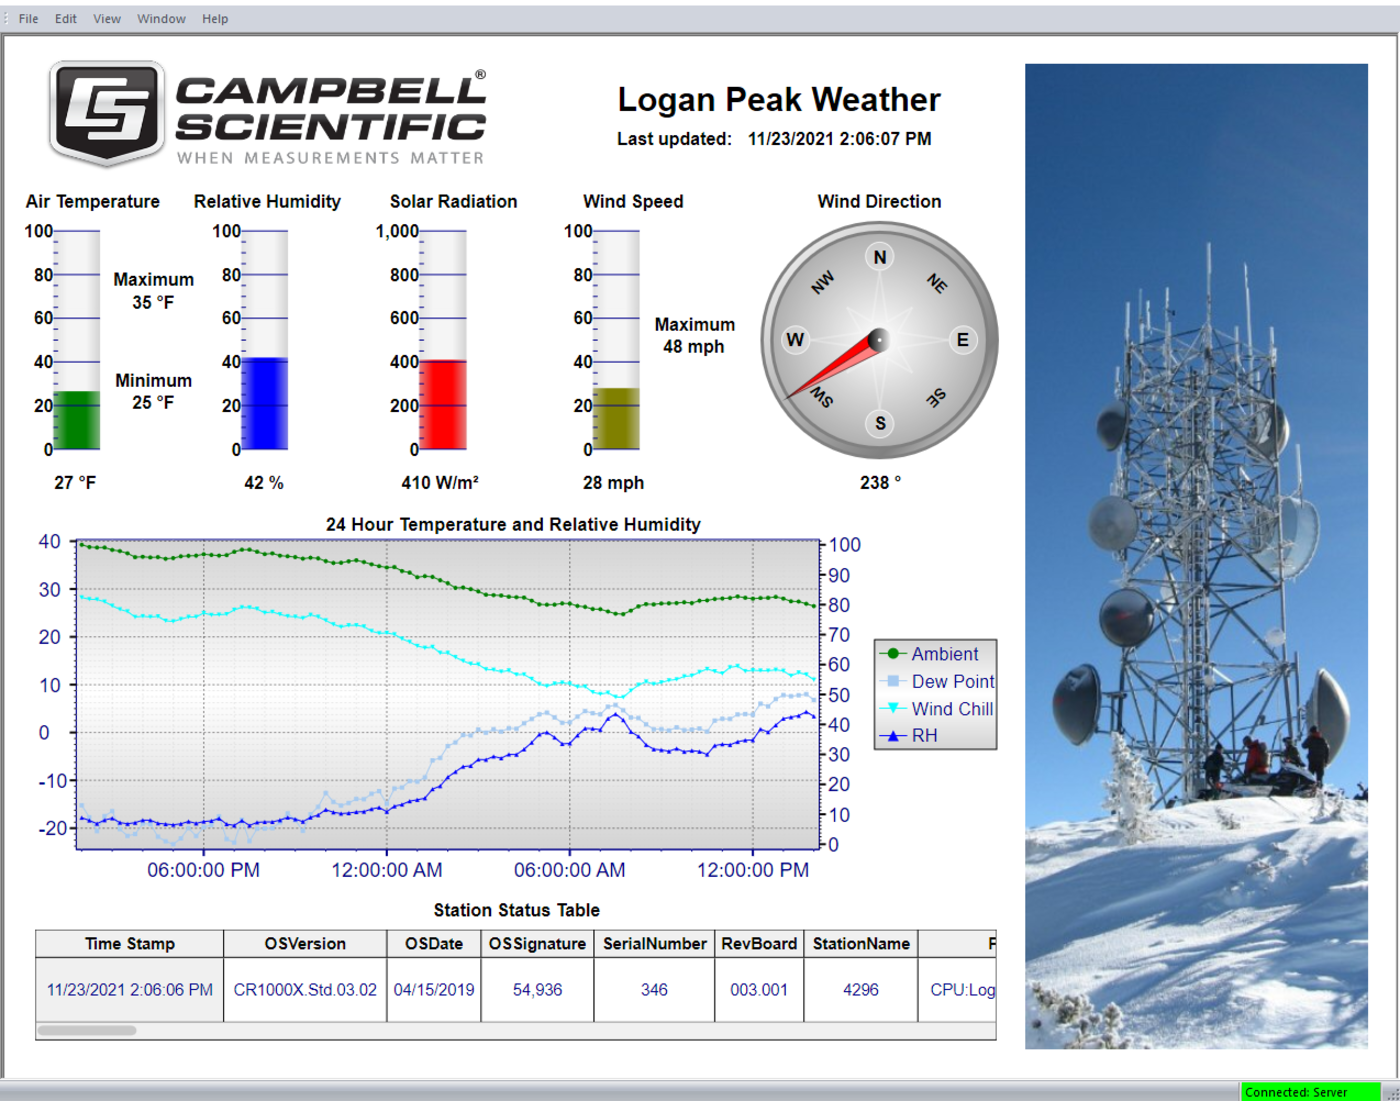Click the red Solar Radiation gauge bar
This screenshot has width=1400, height=1101.
click(x=443, y=404)
